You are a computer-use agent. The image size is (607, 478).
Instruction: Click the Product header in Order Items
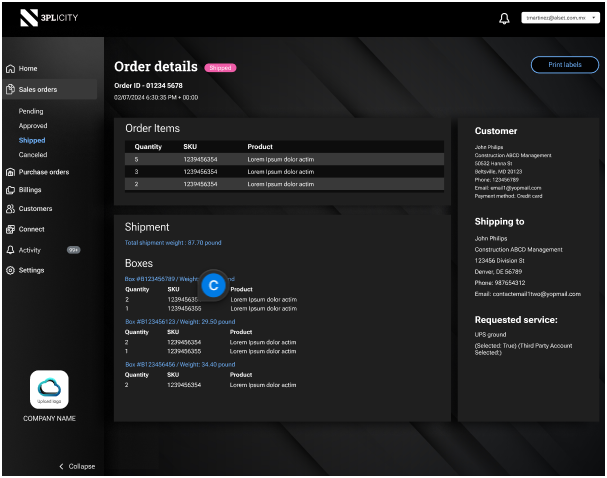click(260, 147)
